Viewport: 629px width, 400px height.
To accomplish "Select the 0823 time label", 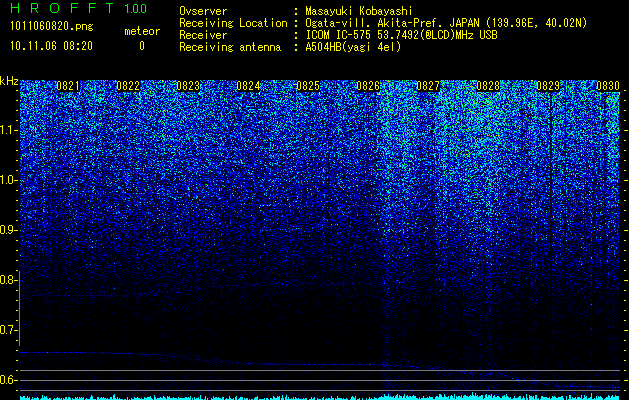I will [x=188, y=86].
